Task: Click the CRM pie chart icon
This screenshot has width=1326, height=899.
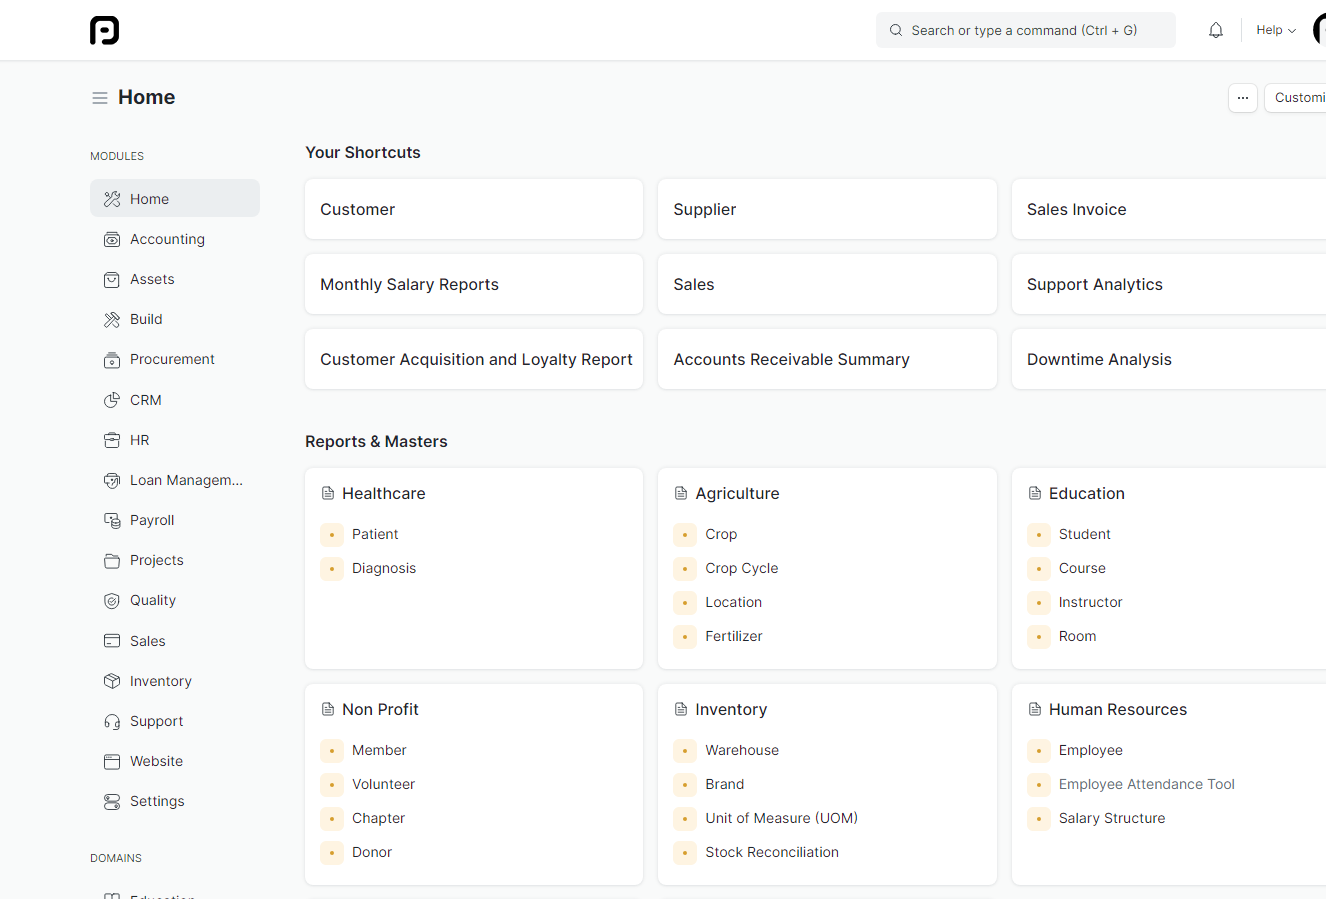Action: click(x=112, y=400)
